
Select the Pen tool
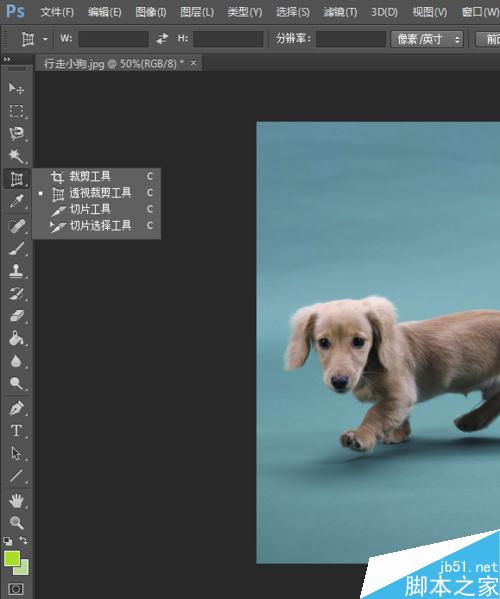pos(16,408)
